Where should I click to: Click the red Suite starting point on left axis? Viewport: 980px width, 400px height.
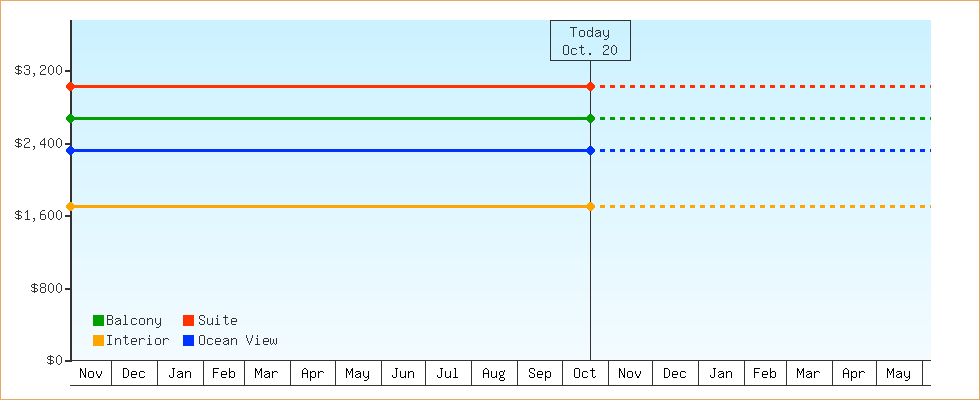point(70,87)
